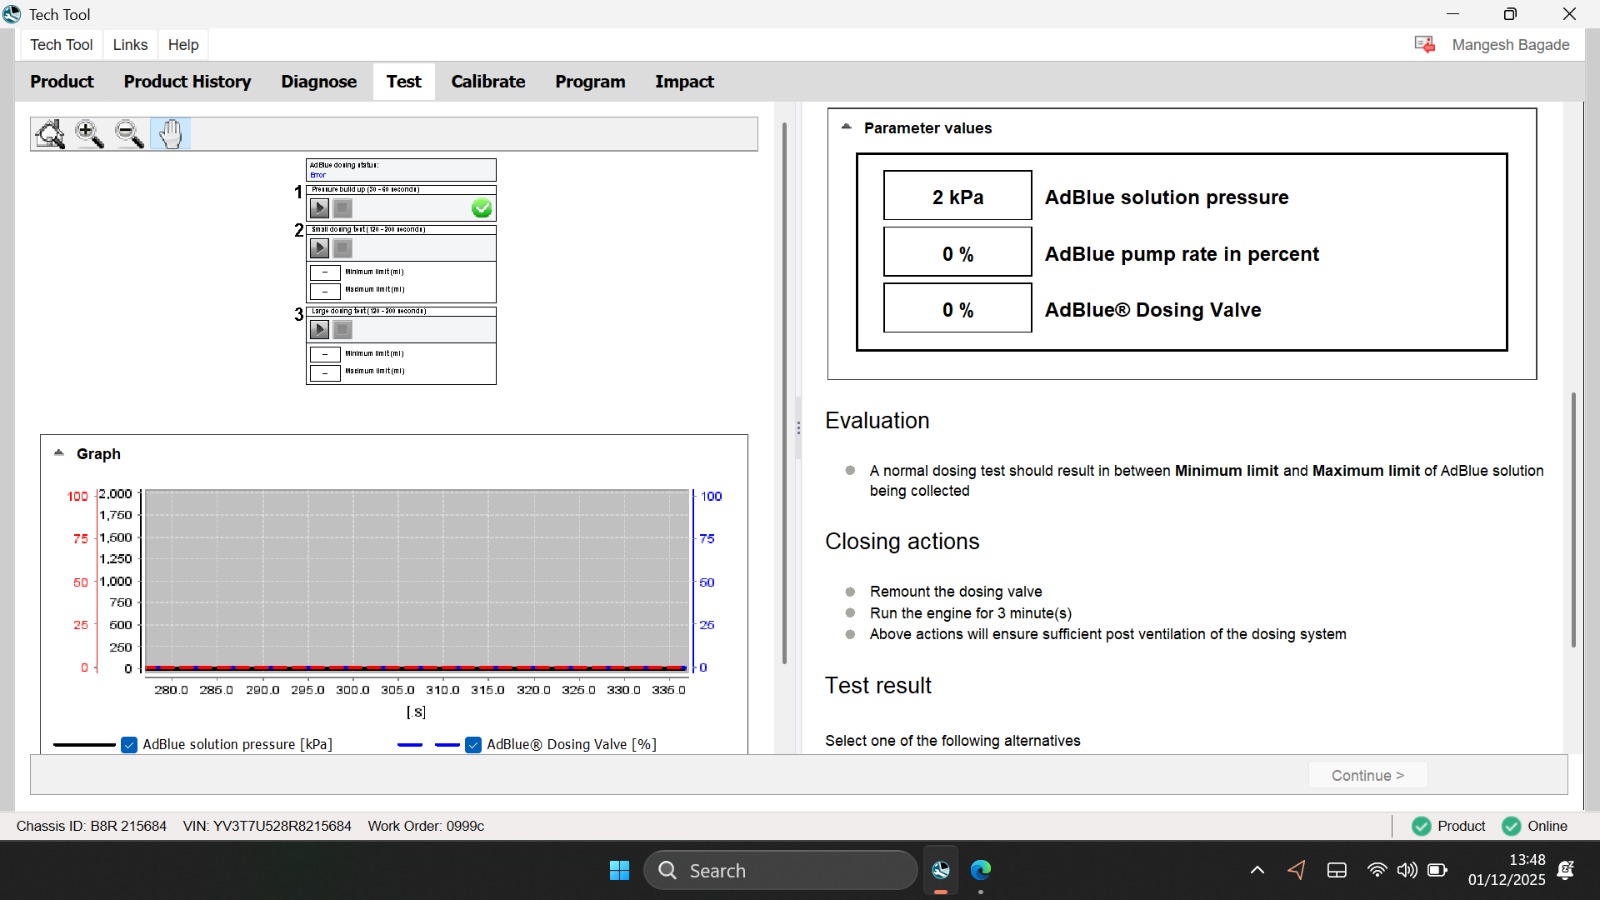Toggle AdBlue Dosing Valve [%] graph checkbox
Image resolution: width=1600 pixels, height=900 pixels.
tap(474, 745)
